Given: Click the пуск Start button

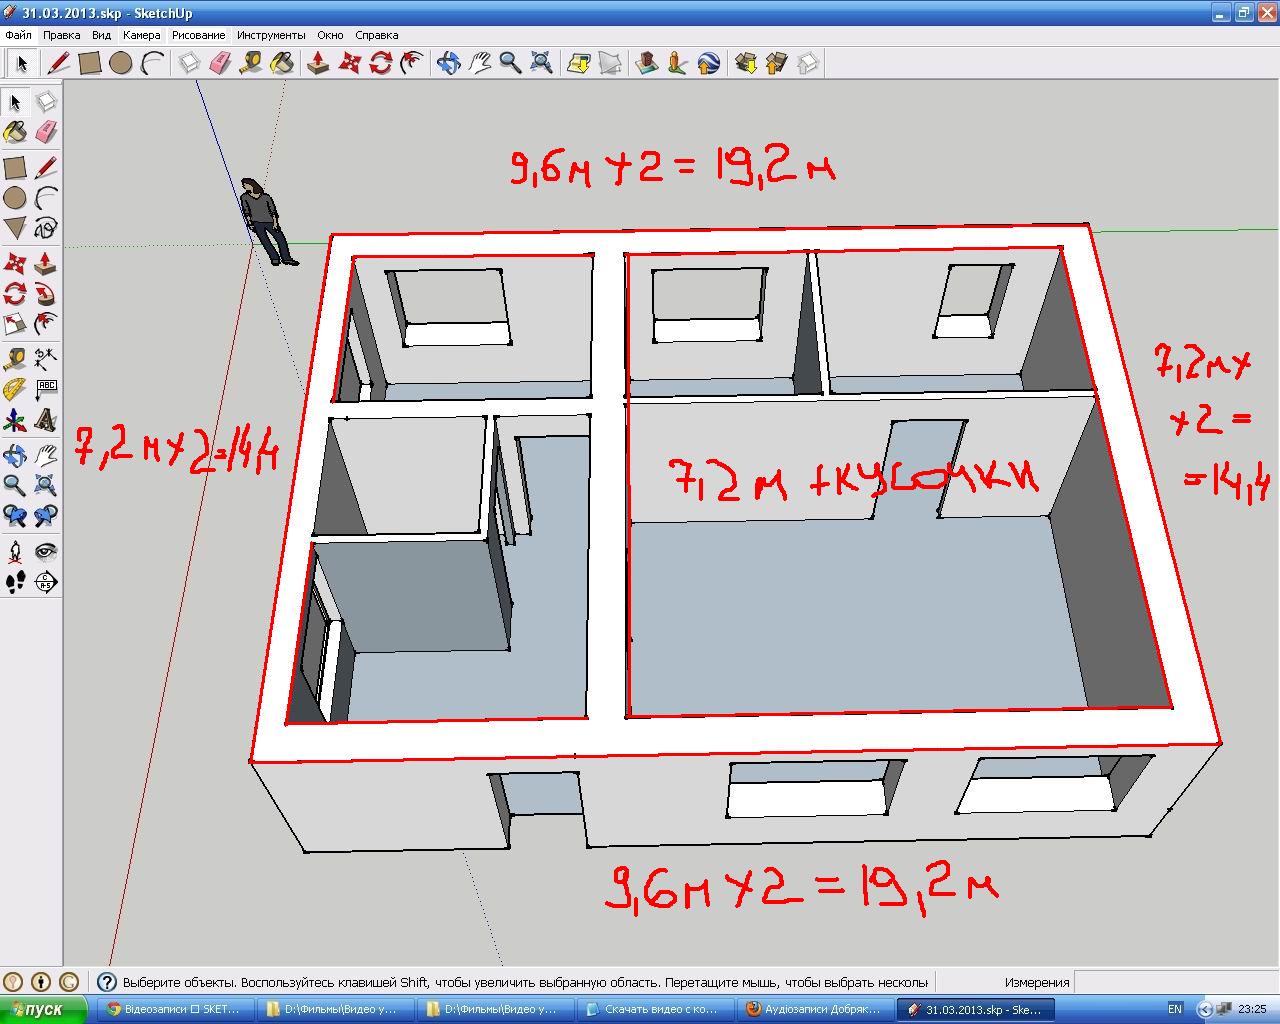Looking at the screenshot, I should (45, 1009).
